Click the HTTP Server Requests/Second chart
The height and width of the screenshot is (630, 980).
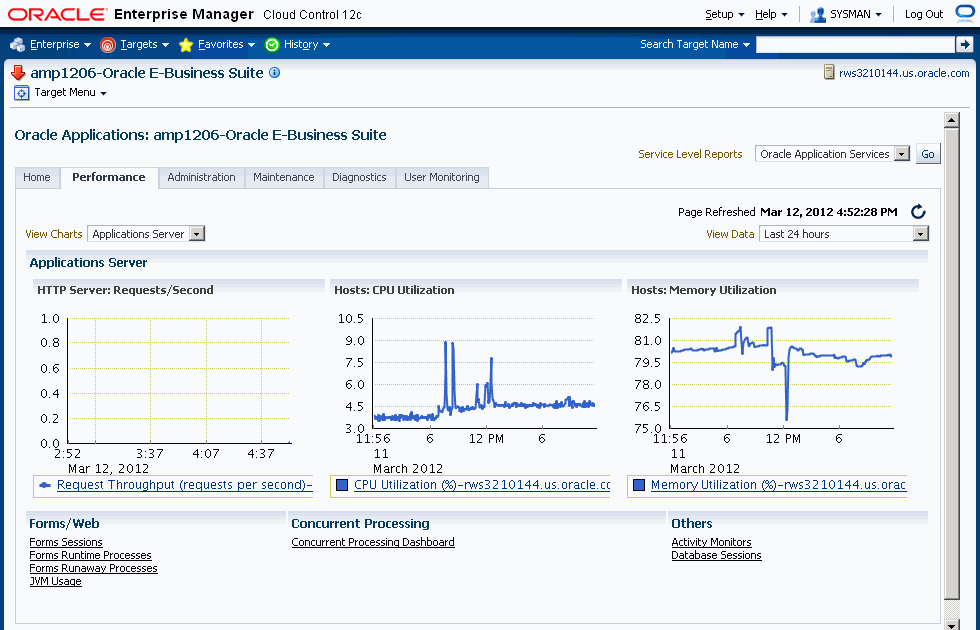(179, 381)
